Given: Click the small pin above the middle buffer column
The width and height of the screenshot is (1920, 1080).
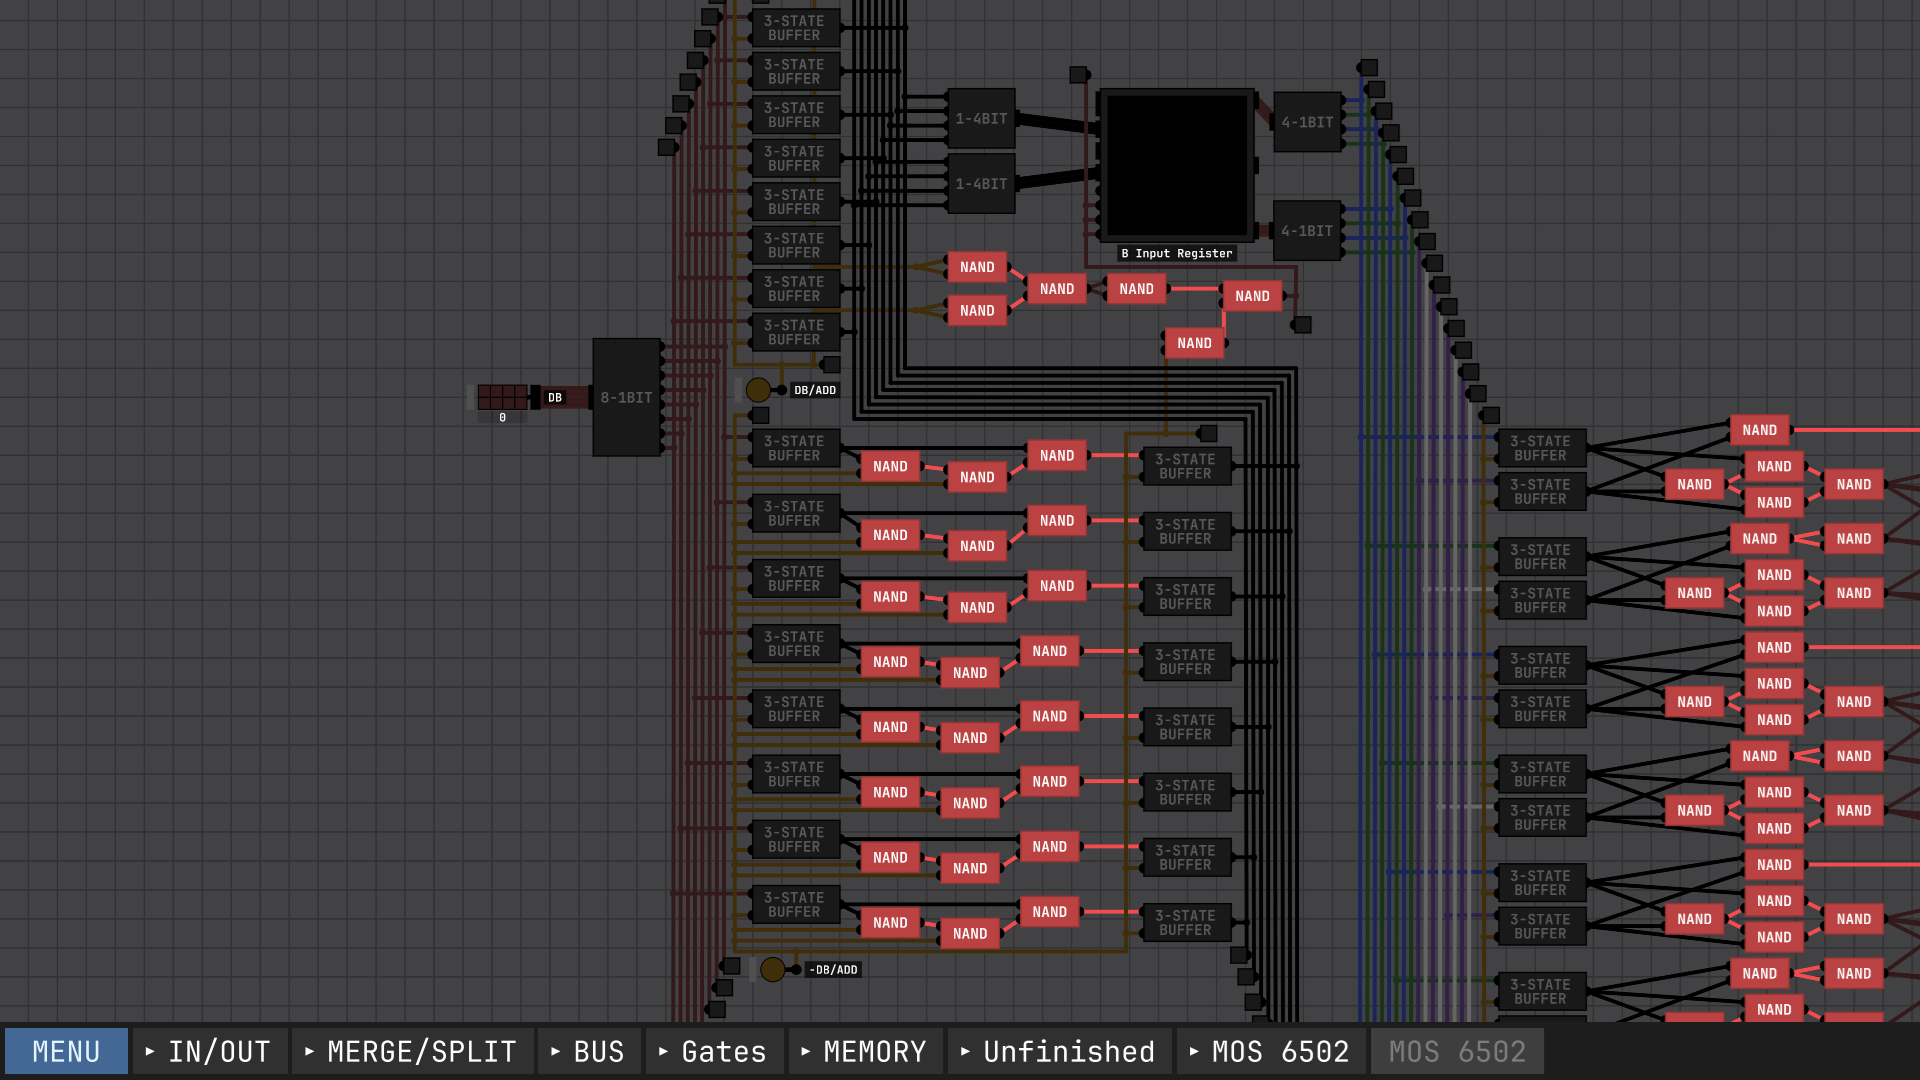Looking at the screenshot, I should click(x=1208, y=433).
